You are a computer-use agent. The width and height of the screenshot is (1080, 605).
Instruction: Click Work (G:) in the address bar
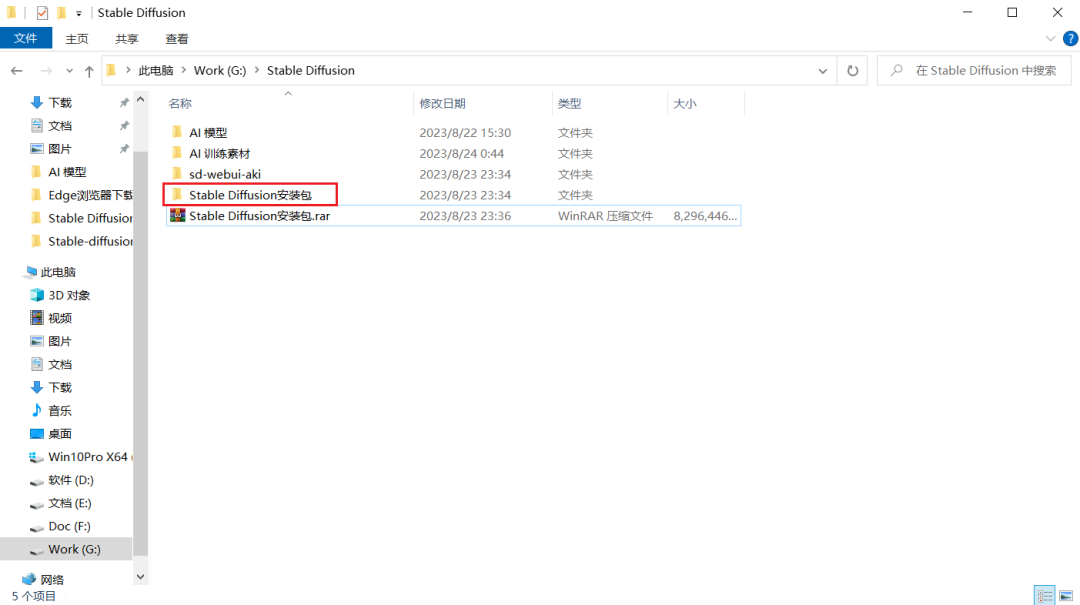pos(220,70)
